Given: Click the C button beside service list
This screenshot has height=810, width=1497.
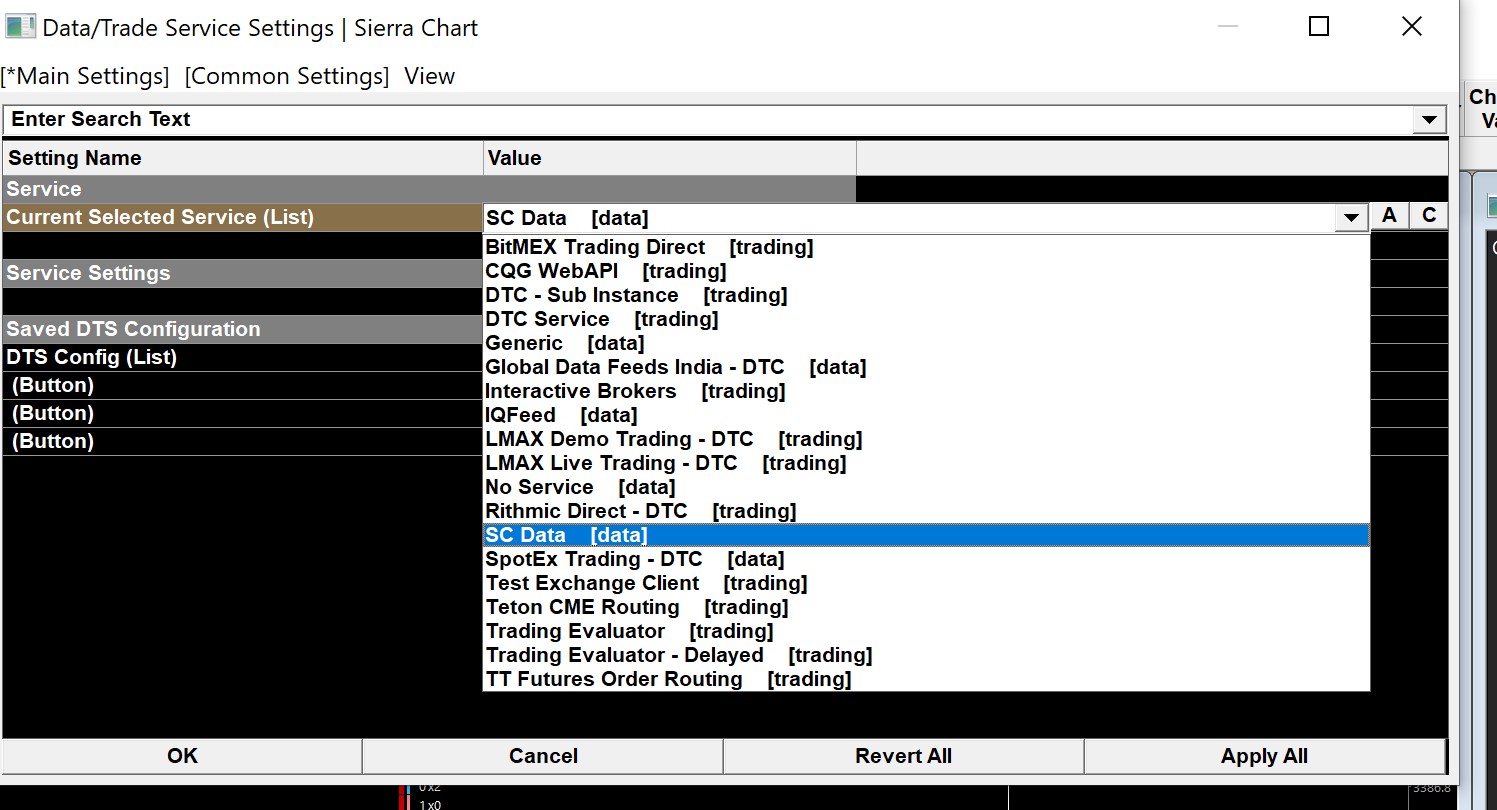Looking at the screenshot, I should (x=1429, y=216).
